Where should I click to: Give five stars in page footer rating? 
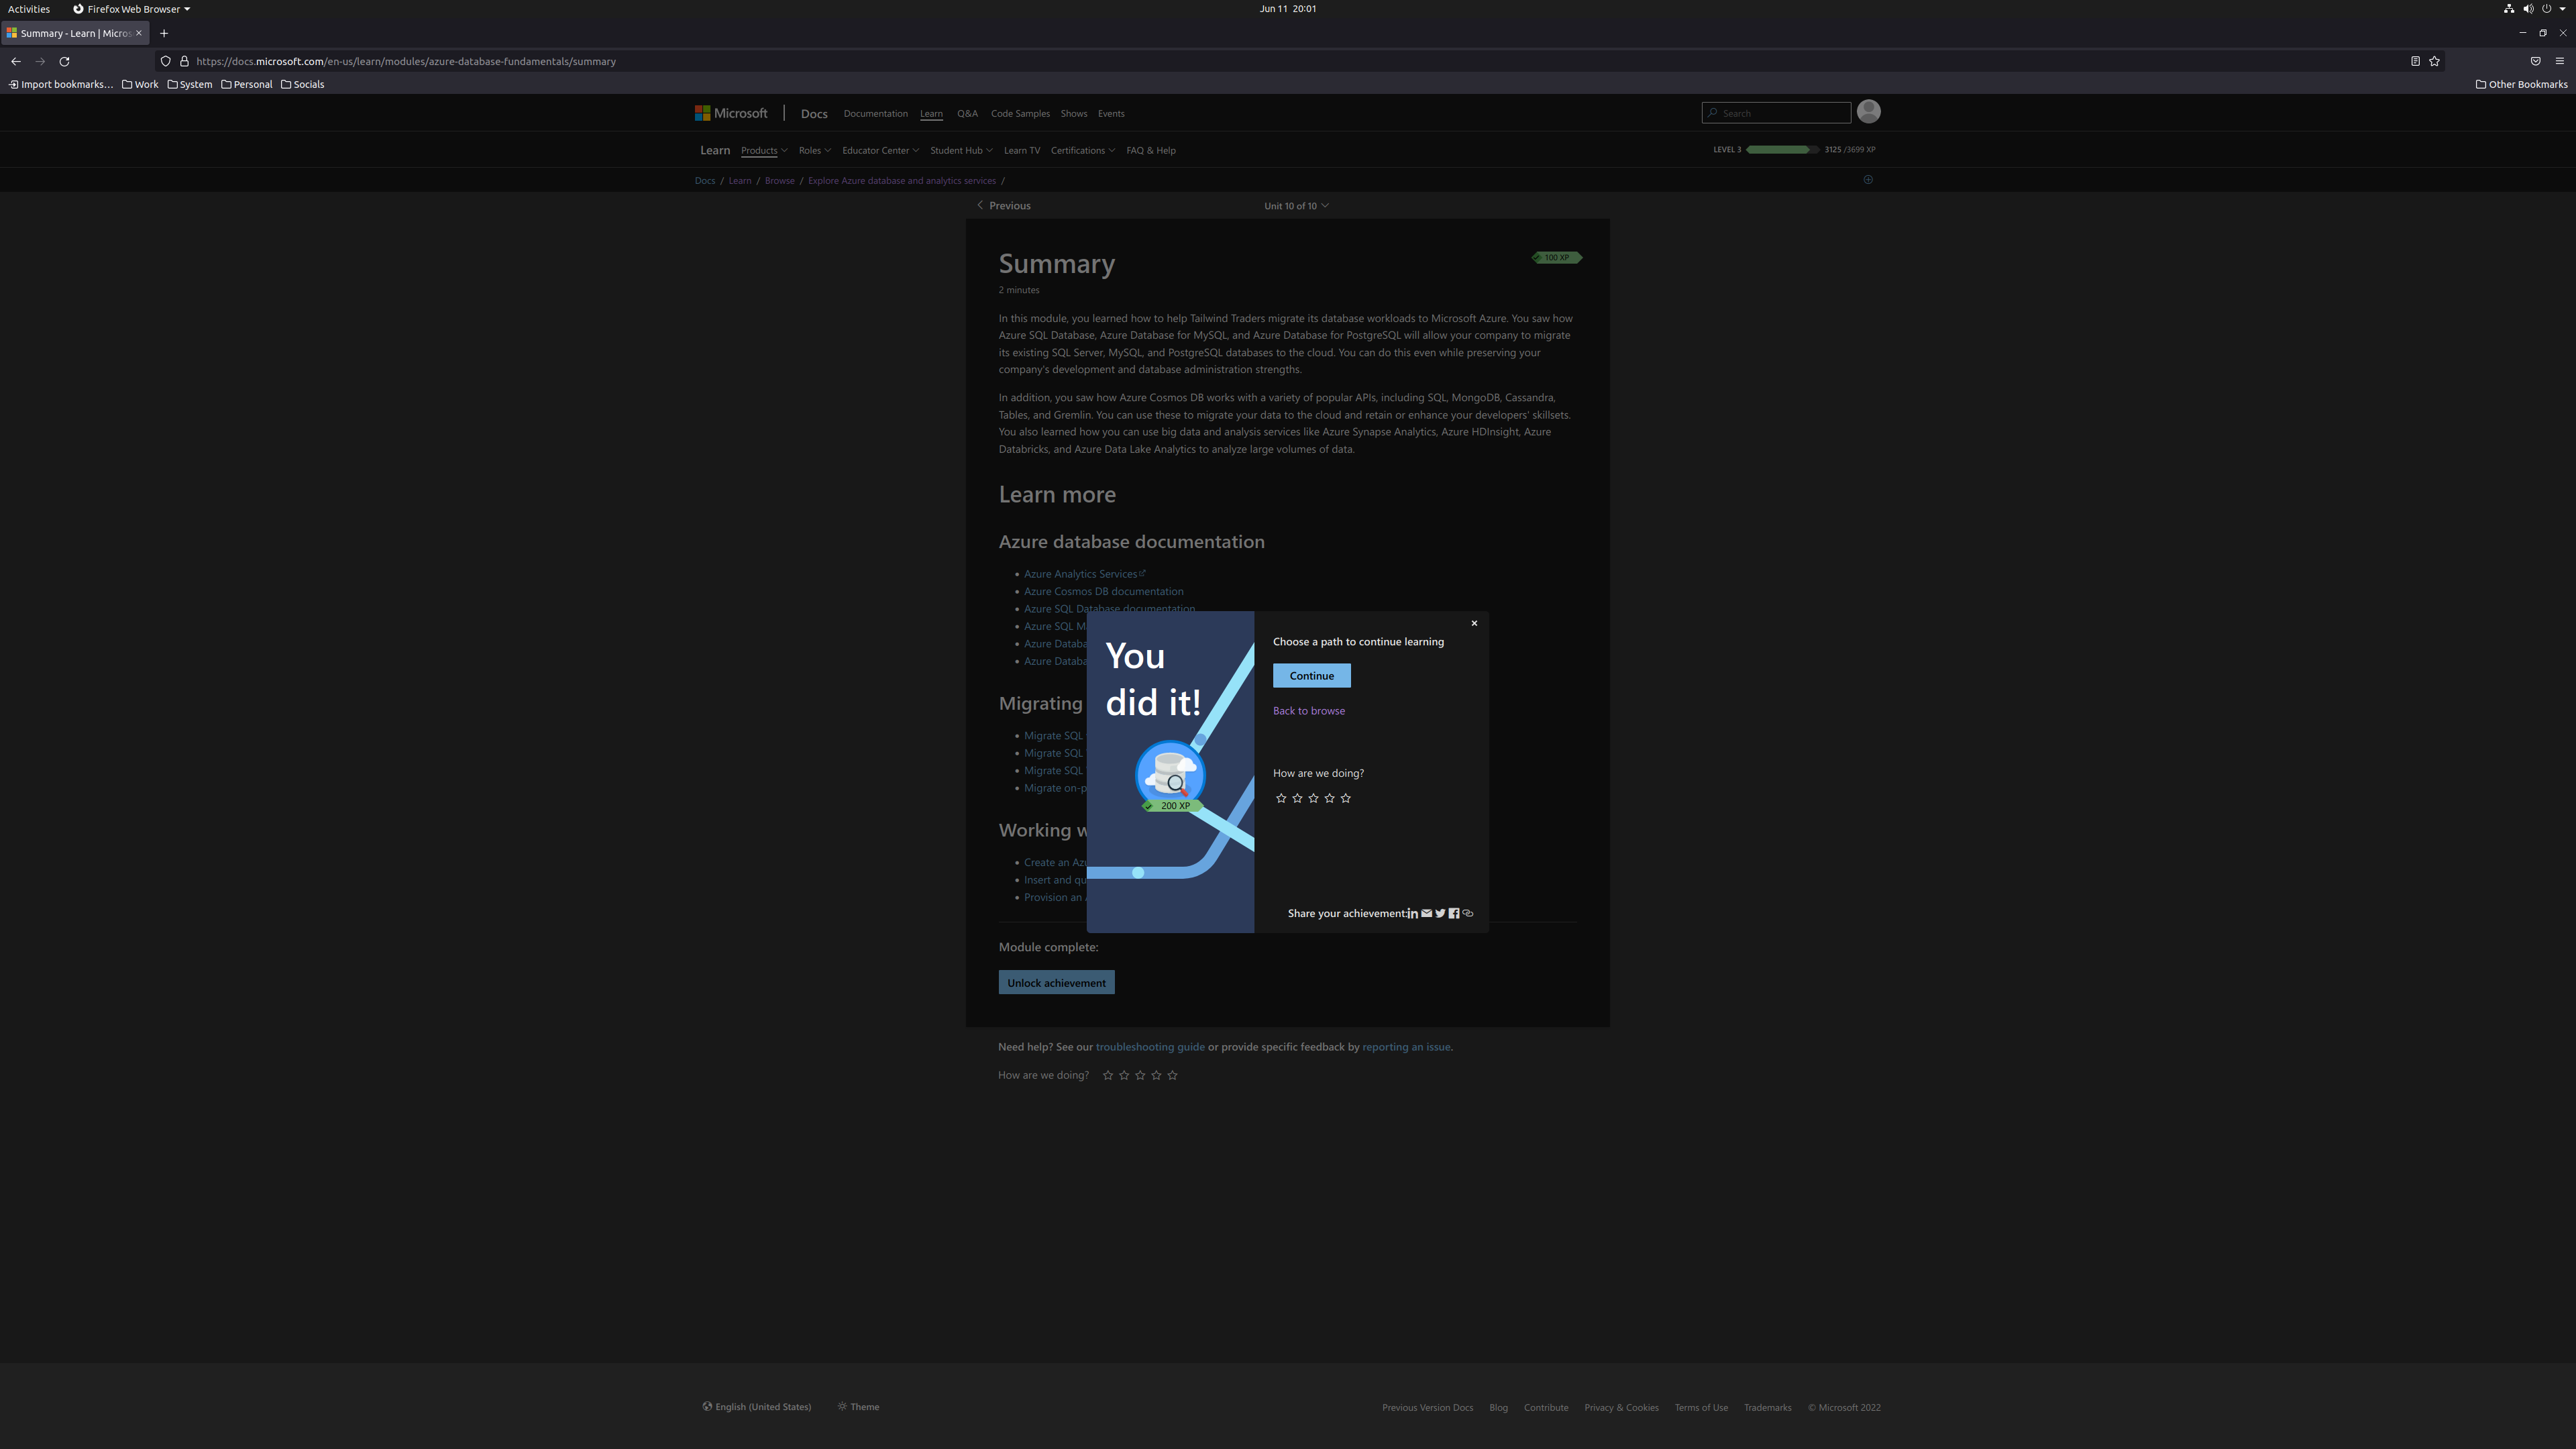coord(1172,1075)
